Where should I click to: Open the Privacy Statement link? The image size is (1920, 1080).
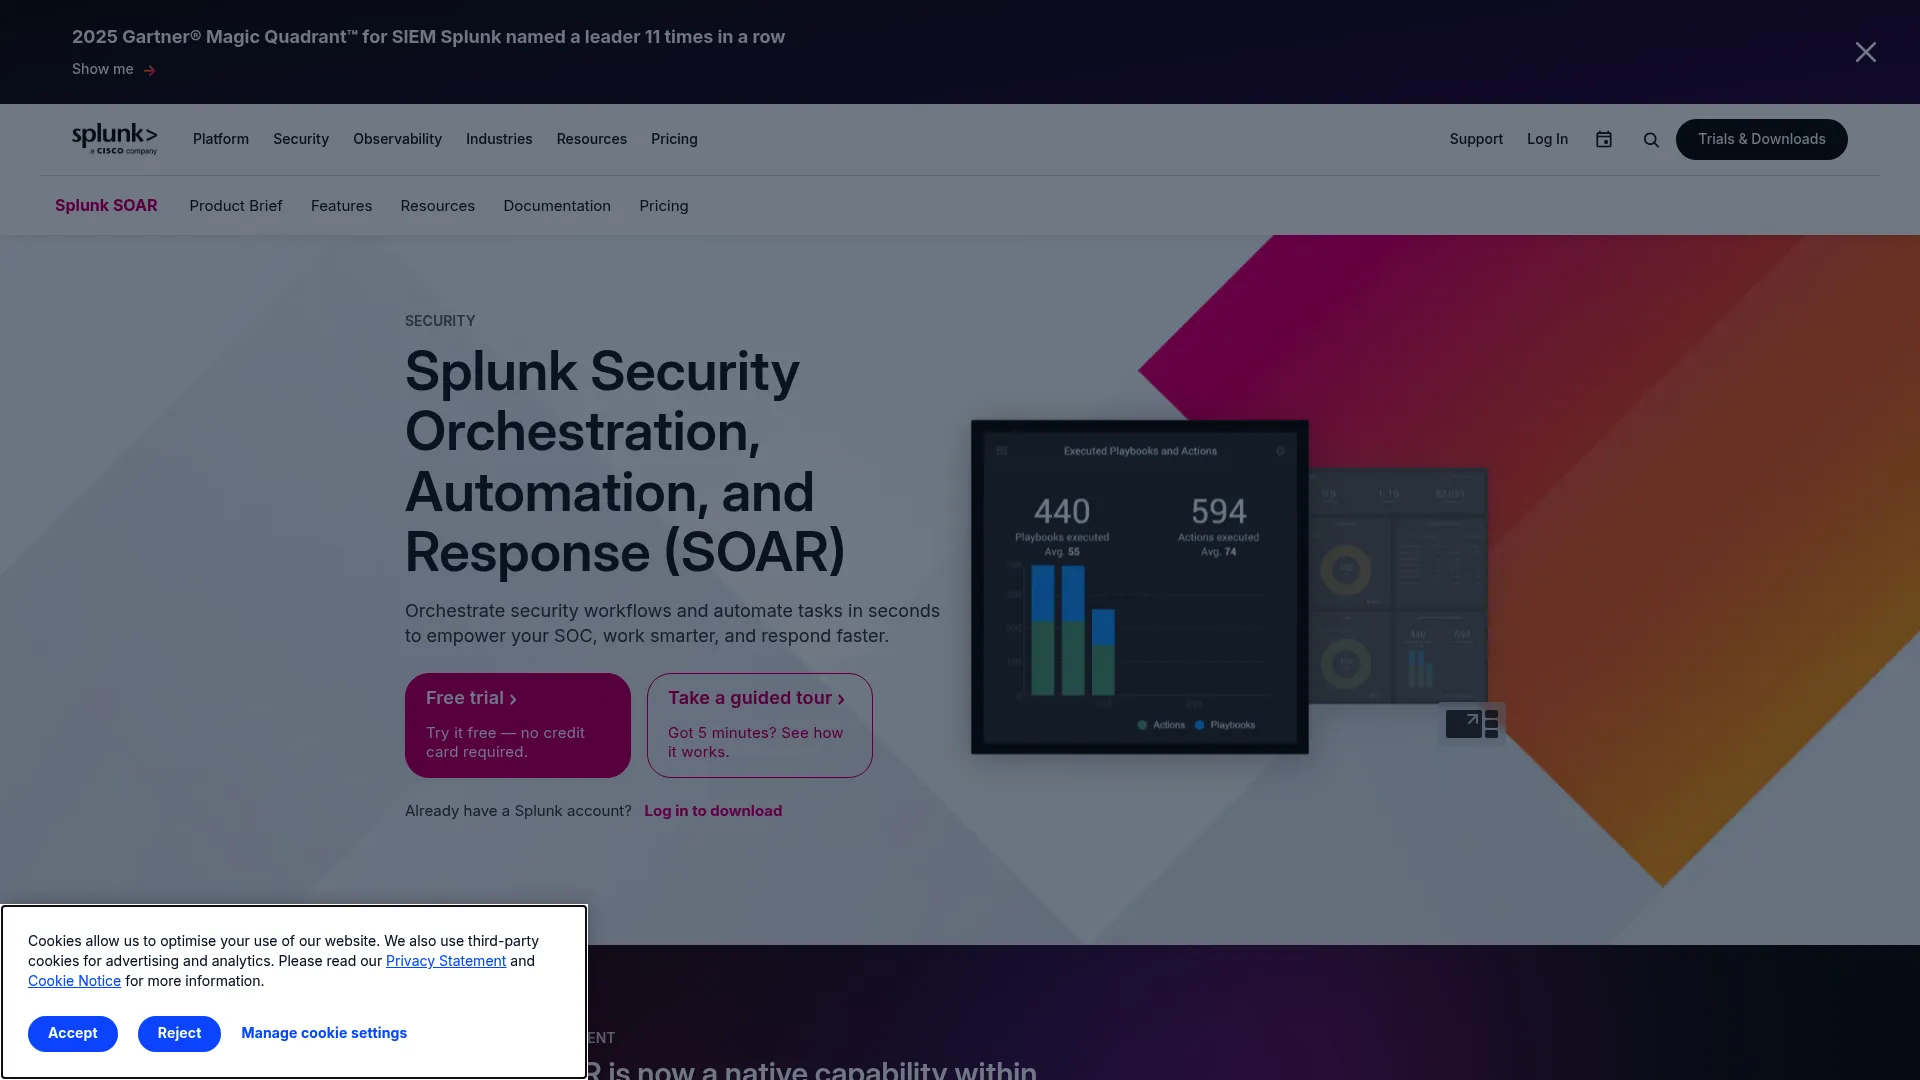446,961
